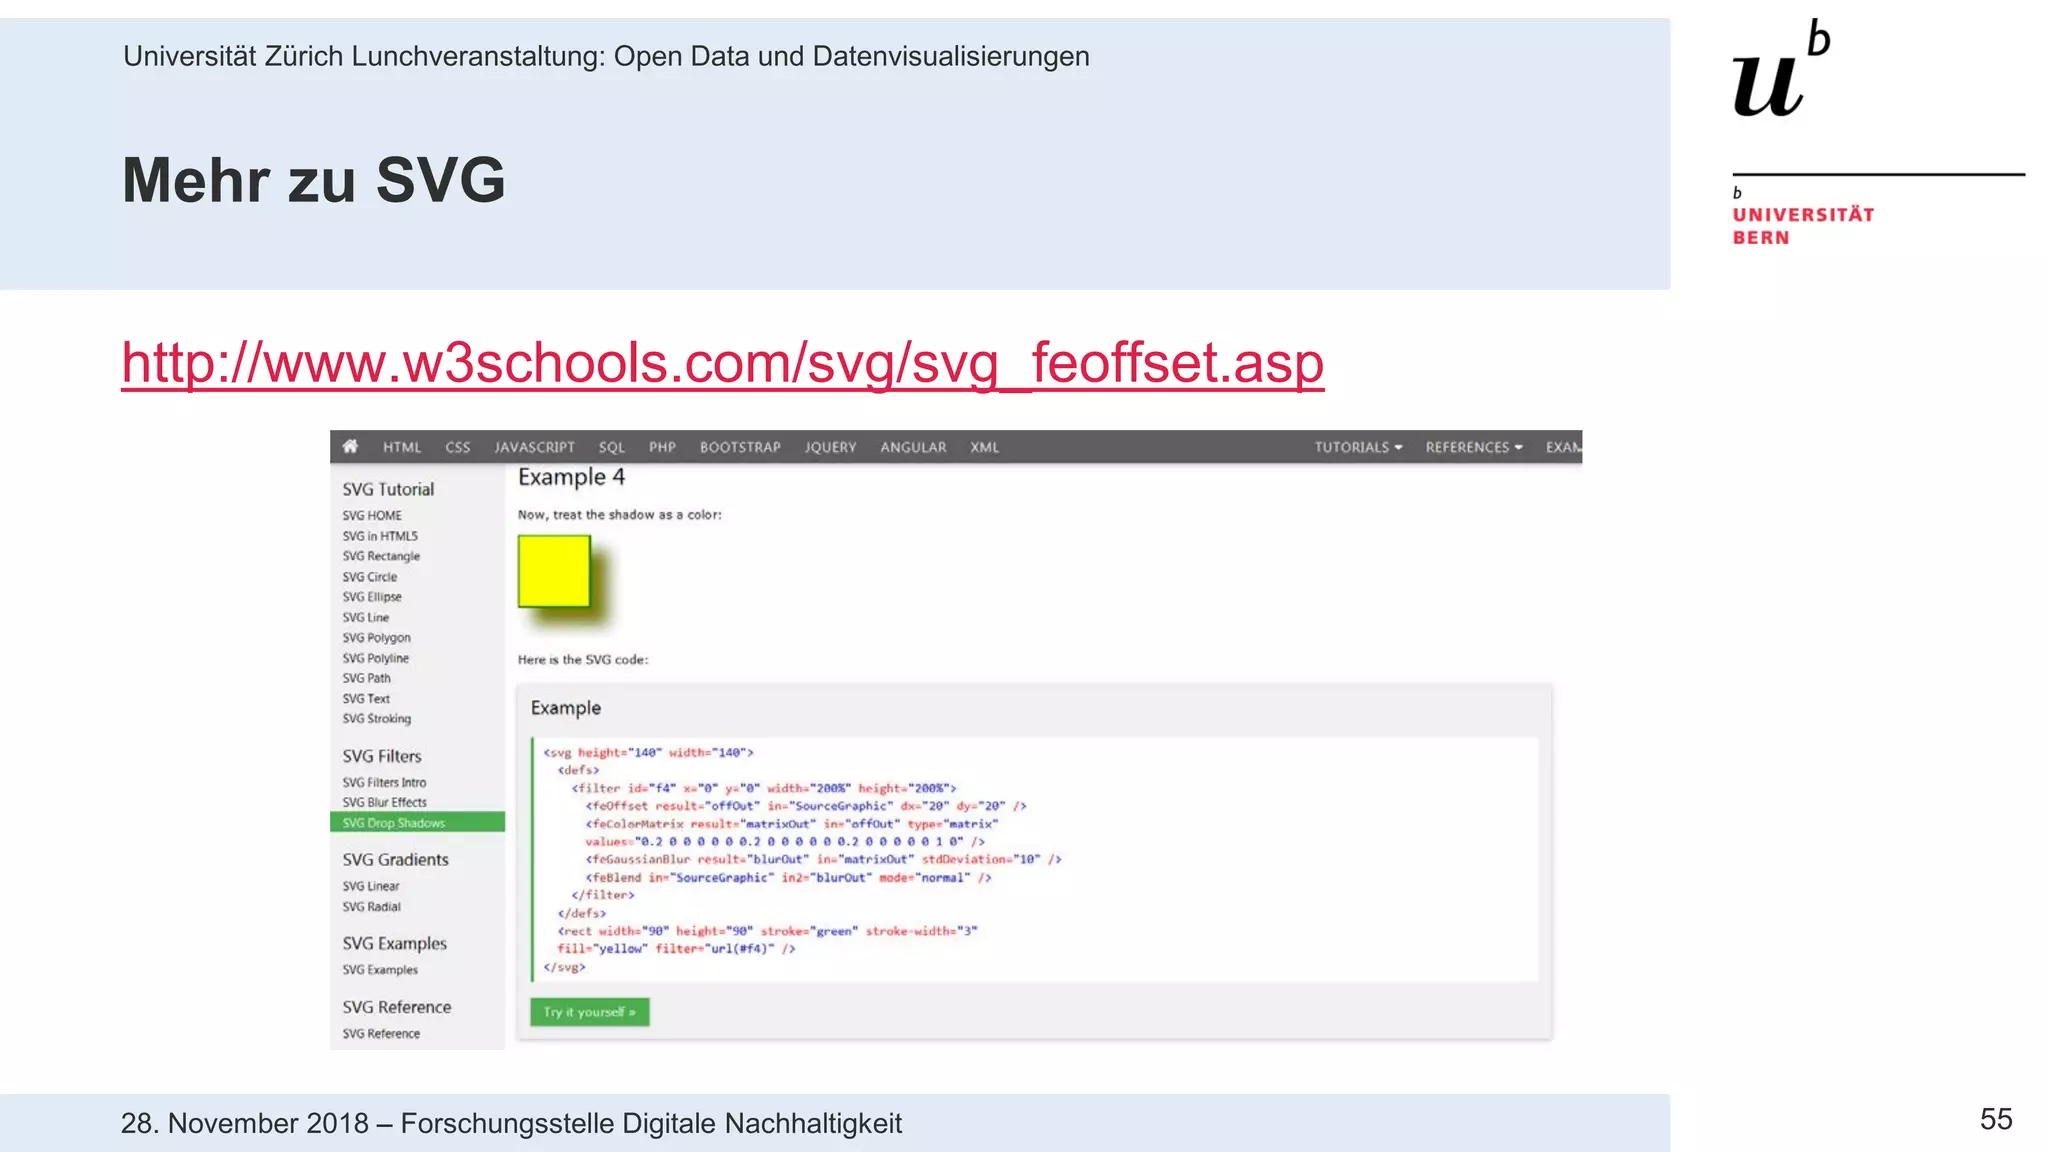Click the 'Example 4' heading
Viewport: 2048px width, 1152px height.
(x=571, y=477)
